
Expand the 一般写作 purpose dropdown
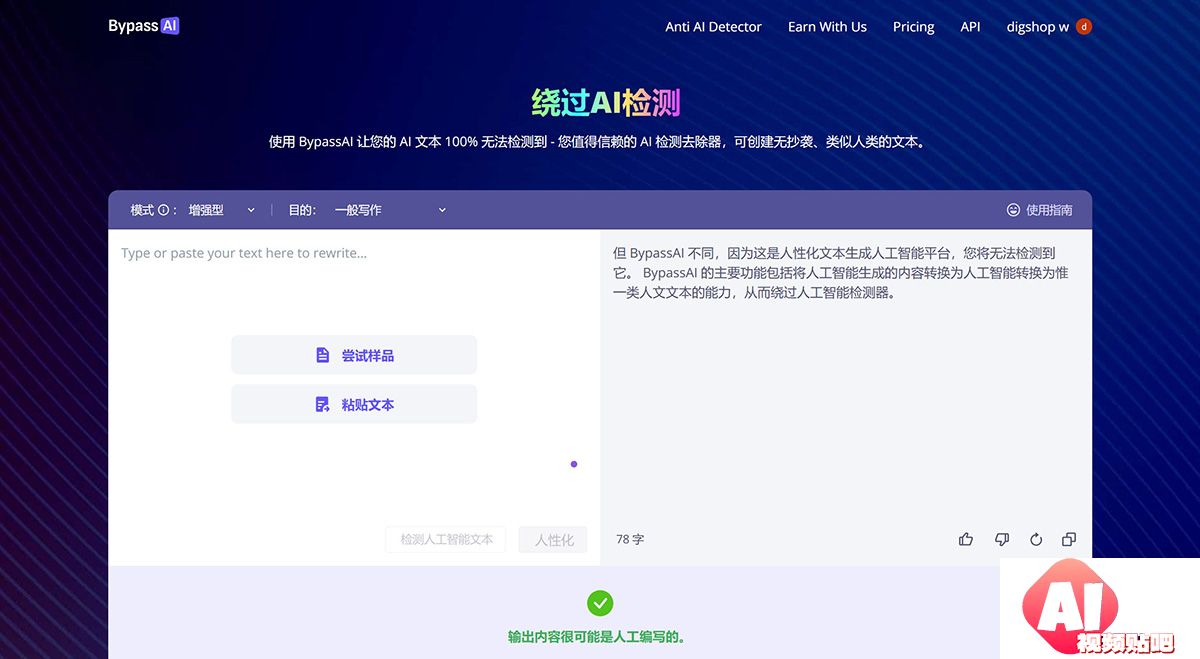pos(390,210)
